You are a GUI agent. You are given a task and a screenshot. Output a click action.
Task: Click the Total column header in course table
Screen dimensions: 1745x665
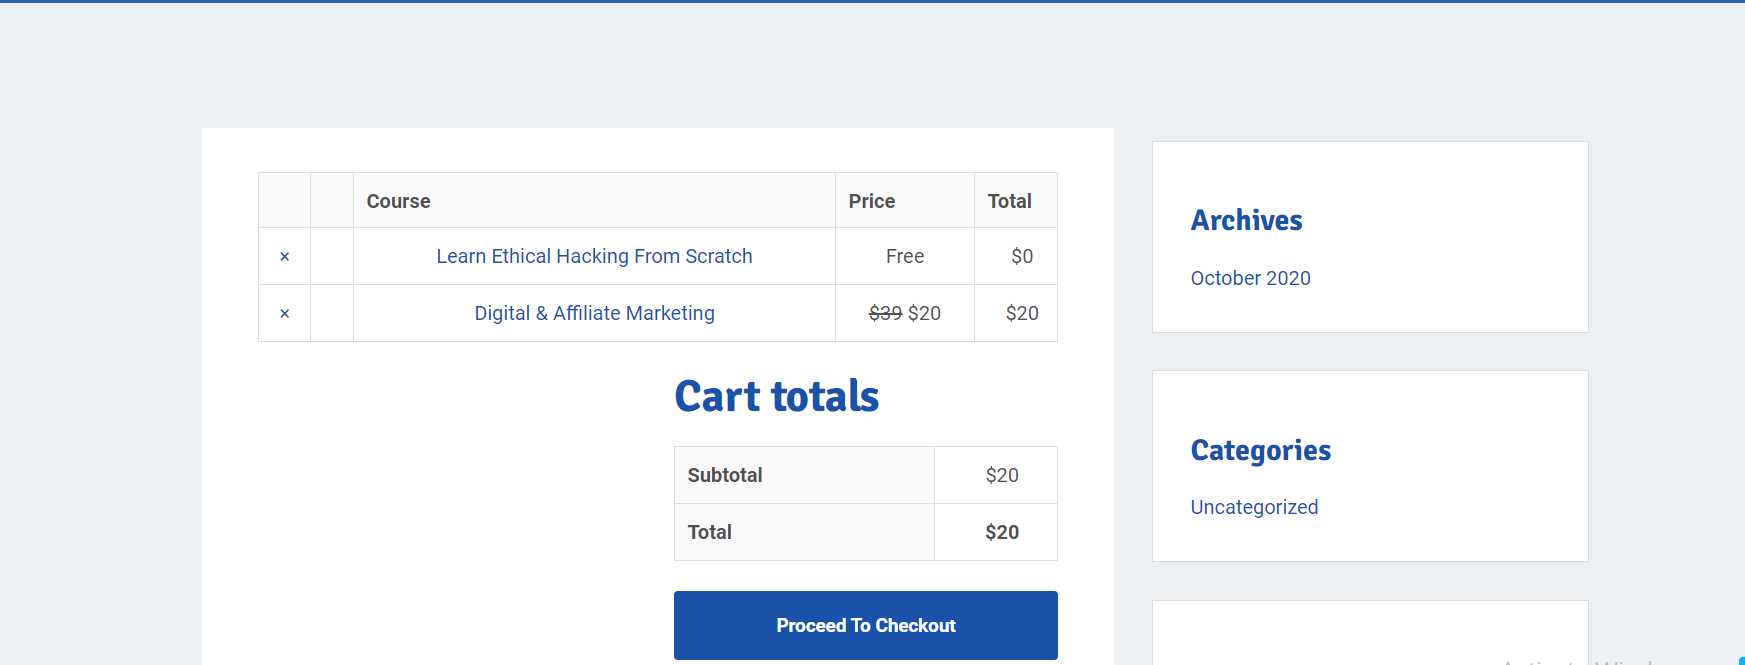[1010, 201]
